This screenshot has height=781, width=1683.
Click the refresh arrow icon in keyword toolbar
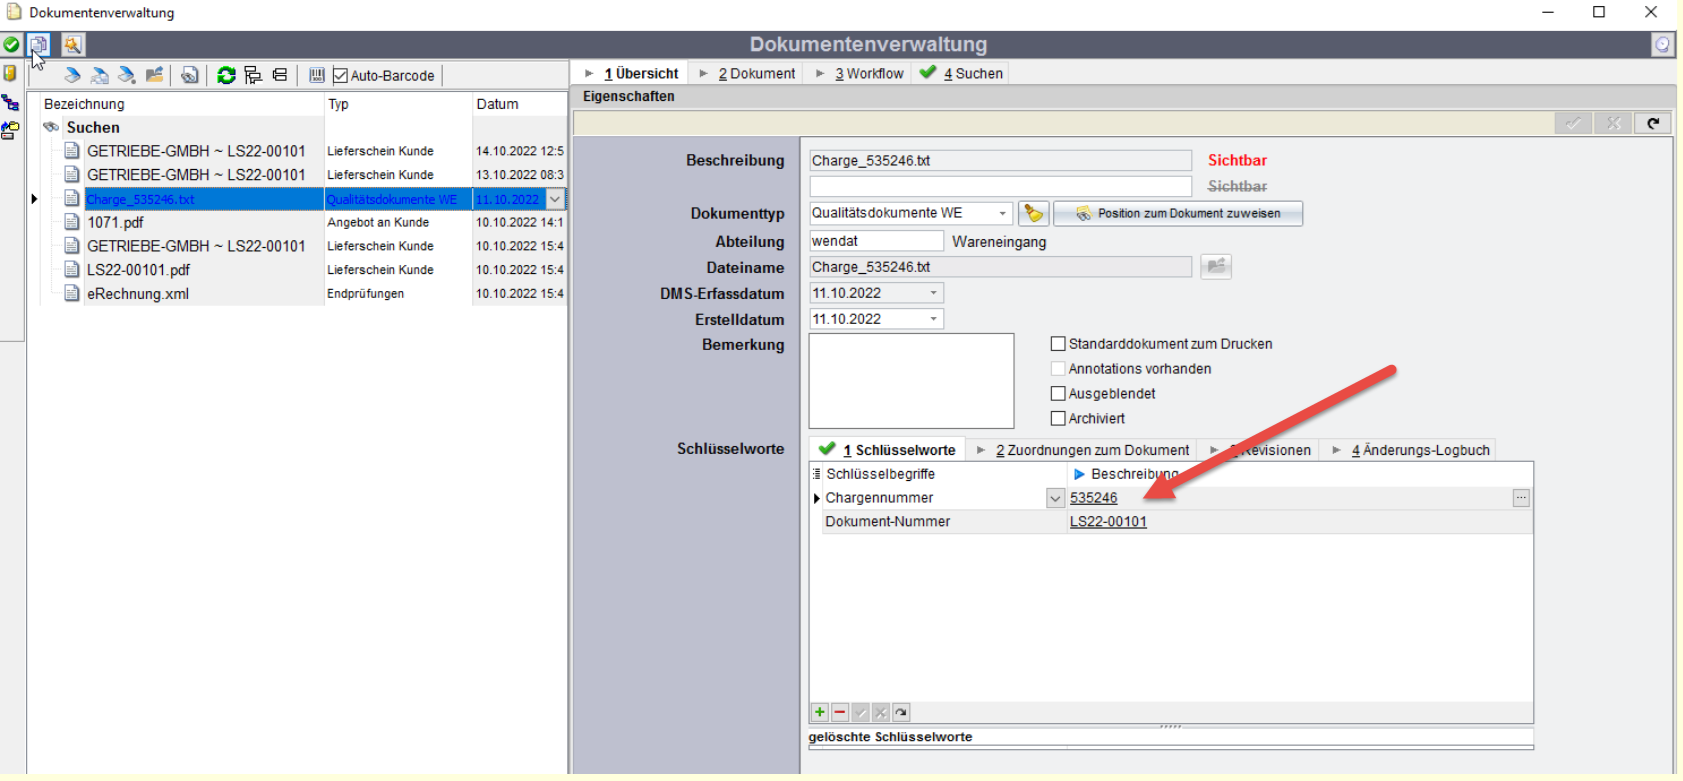[901, 712]
